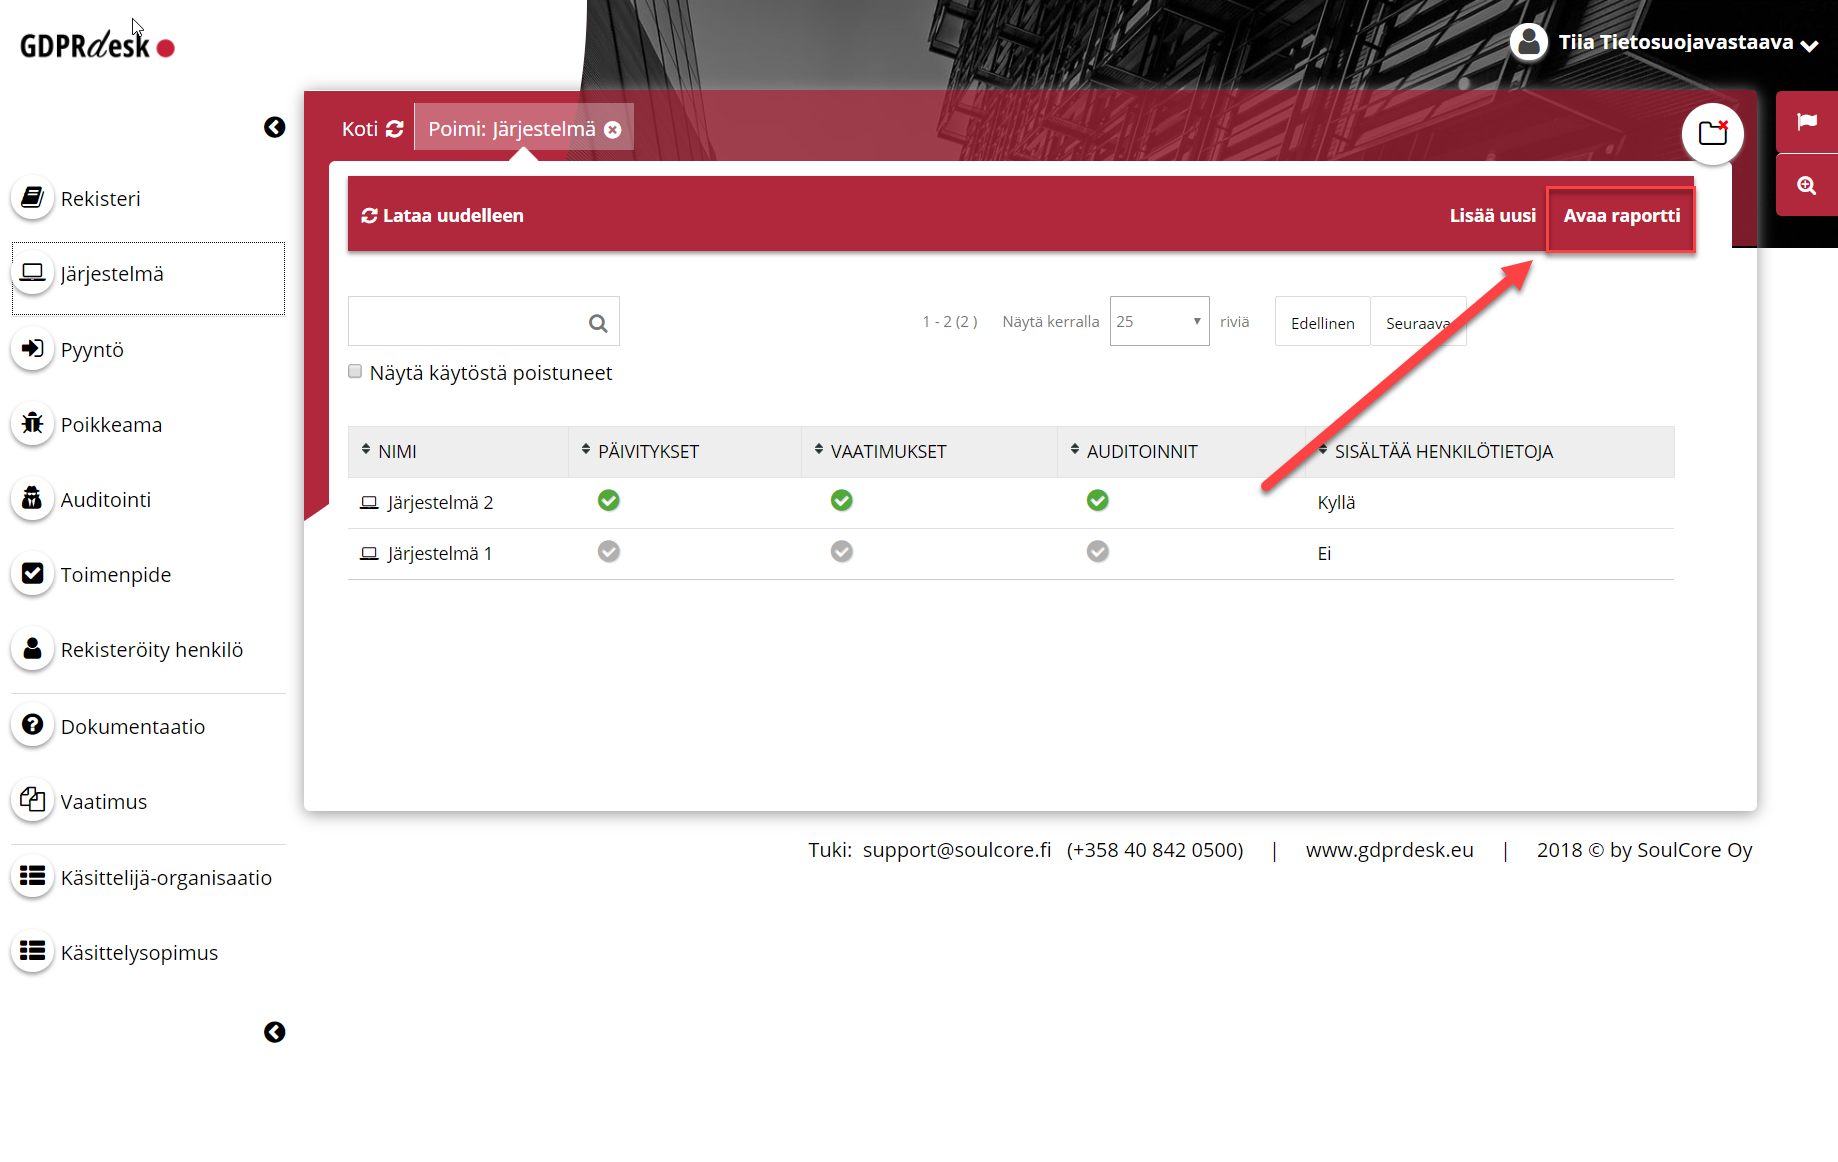Focus the table search input field
Screen dimensions: 1838x1162
point(465,323)
